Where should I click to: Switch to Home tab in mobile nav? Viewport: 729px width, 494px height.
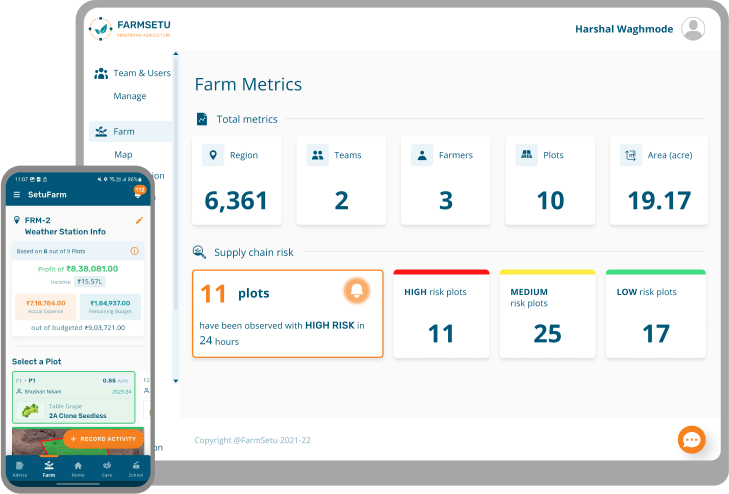pyautogui.click(x=77, y=469)
